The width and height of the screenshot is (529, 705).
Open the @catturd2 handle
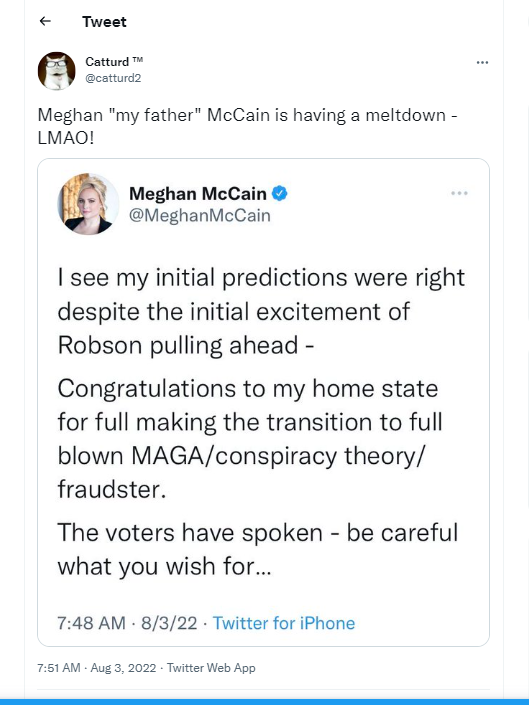(113, 78)
